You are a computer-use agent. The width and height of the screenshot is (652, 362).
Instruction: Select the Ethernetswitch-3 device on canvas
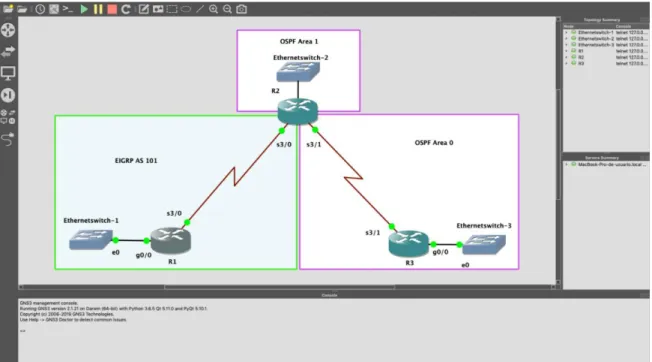[484, 244]
